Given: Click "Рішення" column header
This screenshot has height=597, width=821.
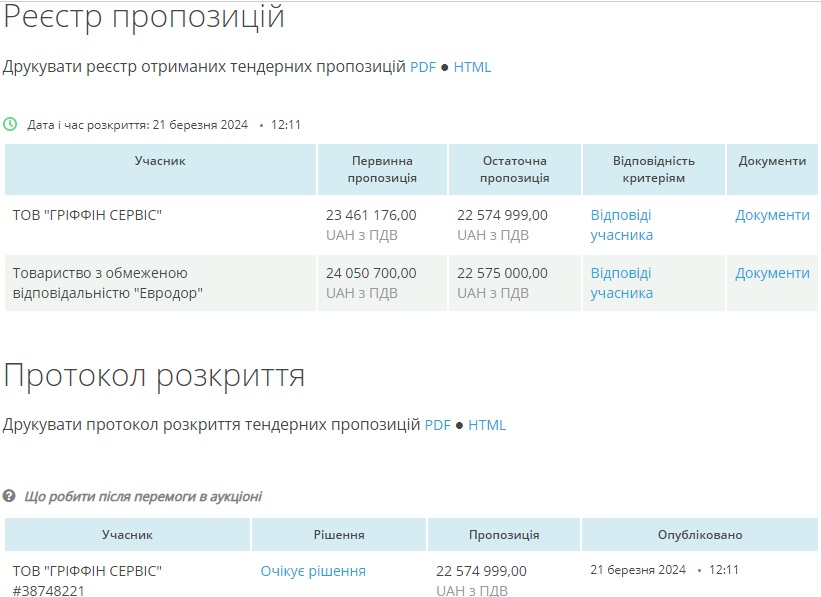Looking at the screenshot, I should tap(339, 535).
